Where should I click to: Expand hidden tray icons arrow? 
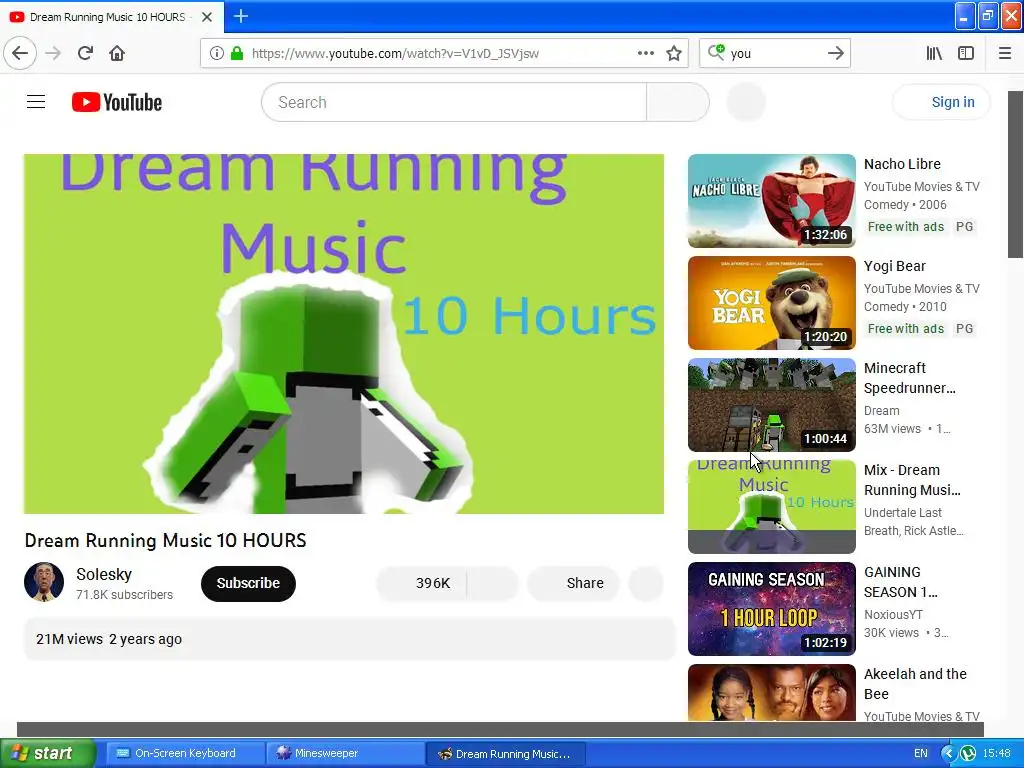click(x=948, y=753)
